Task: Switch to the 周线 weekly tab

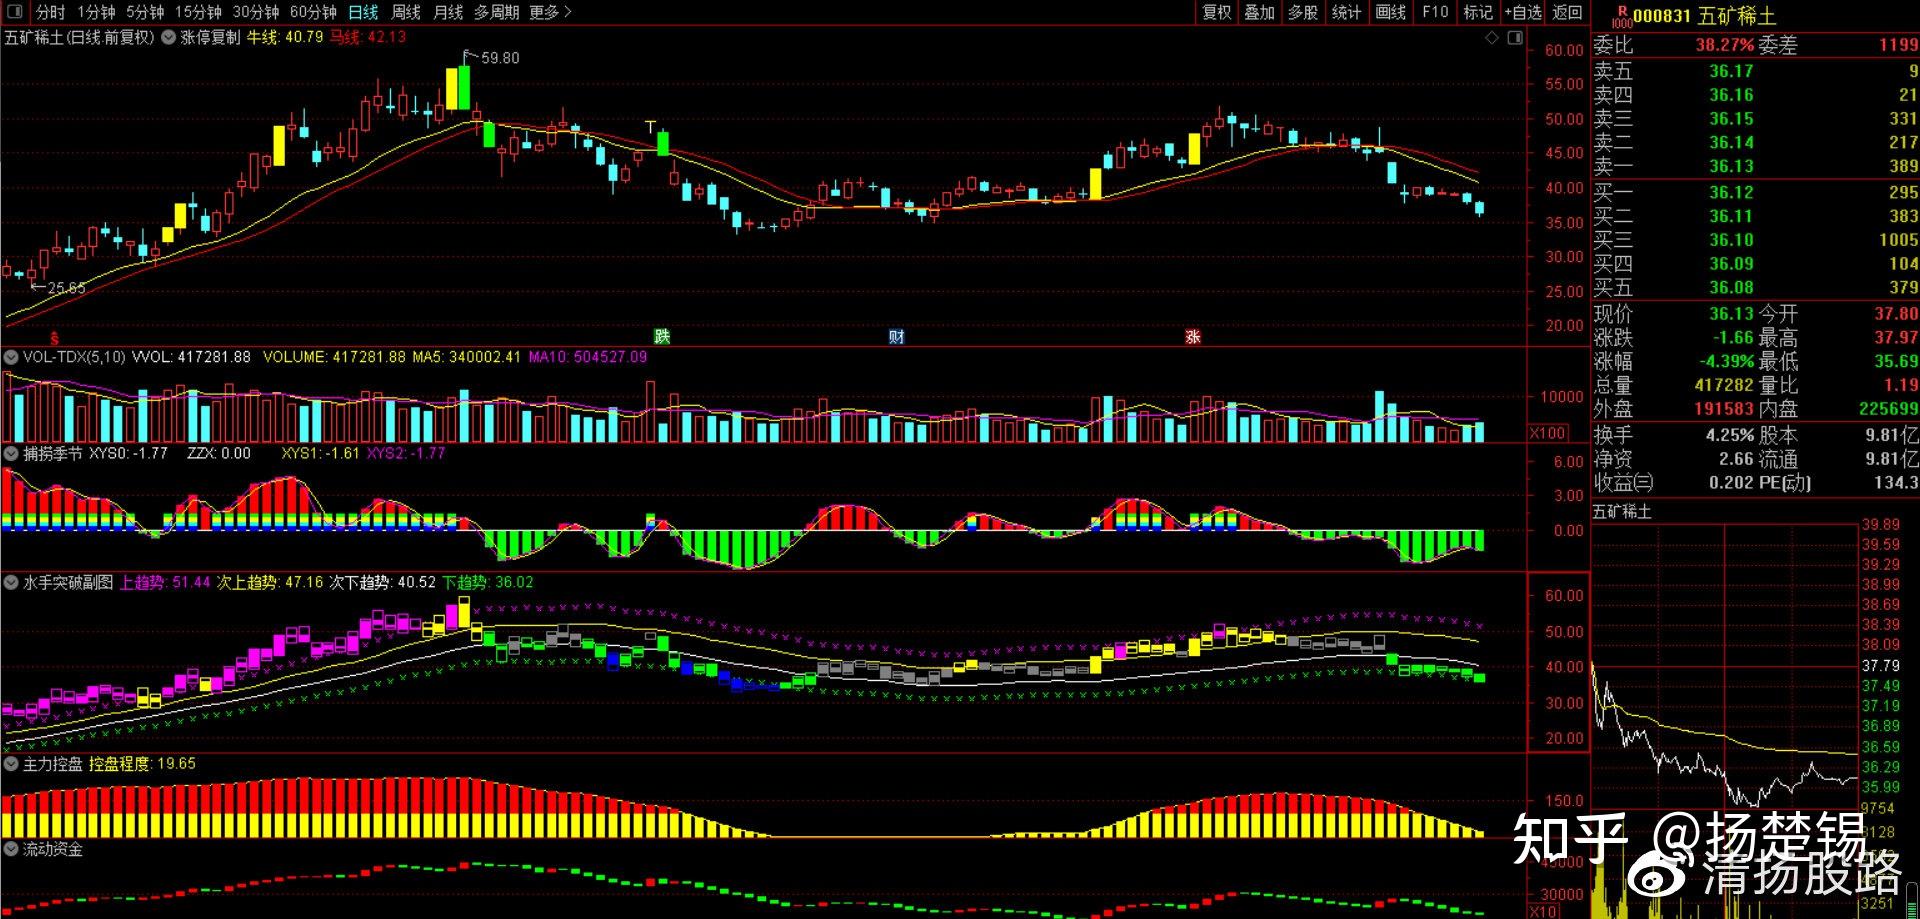Action: pos(406,12)
